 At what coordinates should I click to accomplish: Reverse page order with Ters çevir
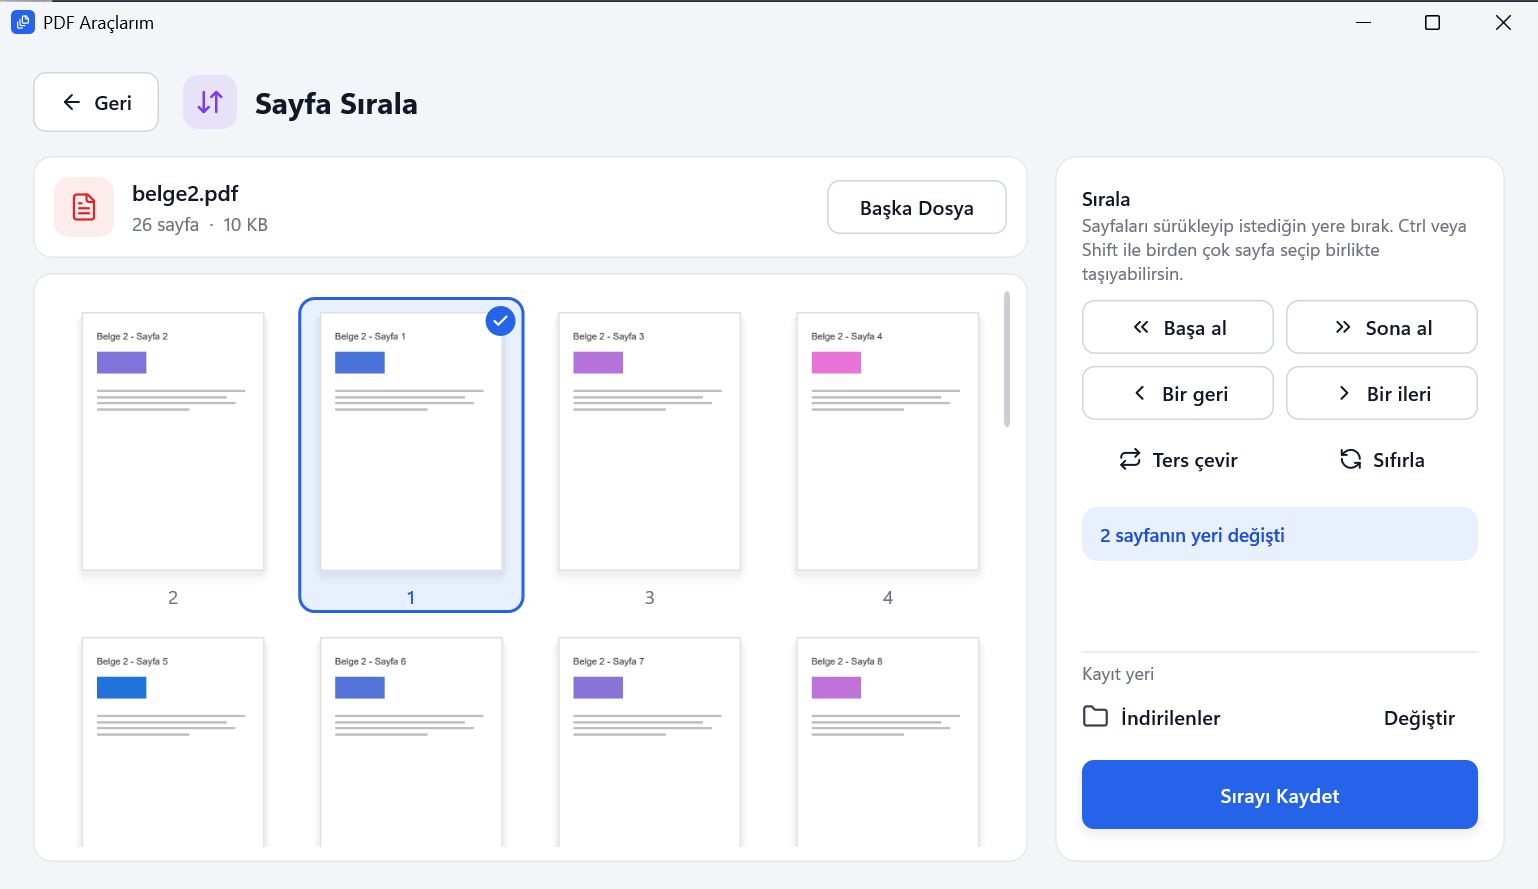click(1178, 459)
